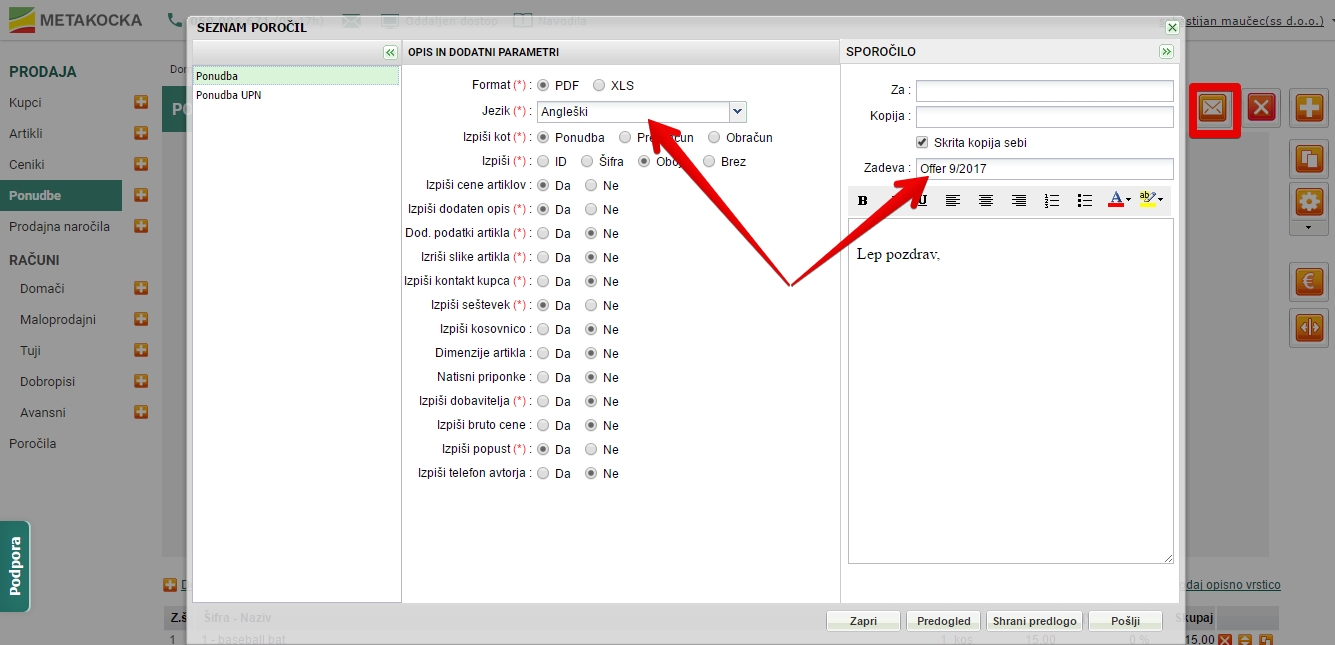
Task: Toggle bold formatting in message editor
Action: click(863, 200)
